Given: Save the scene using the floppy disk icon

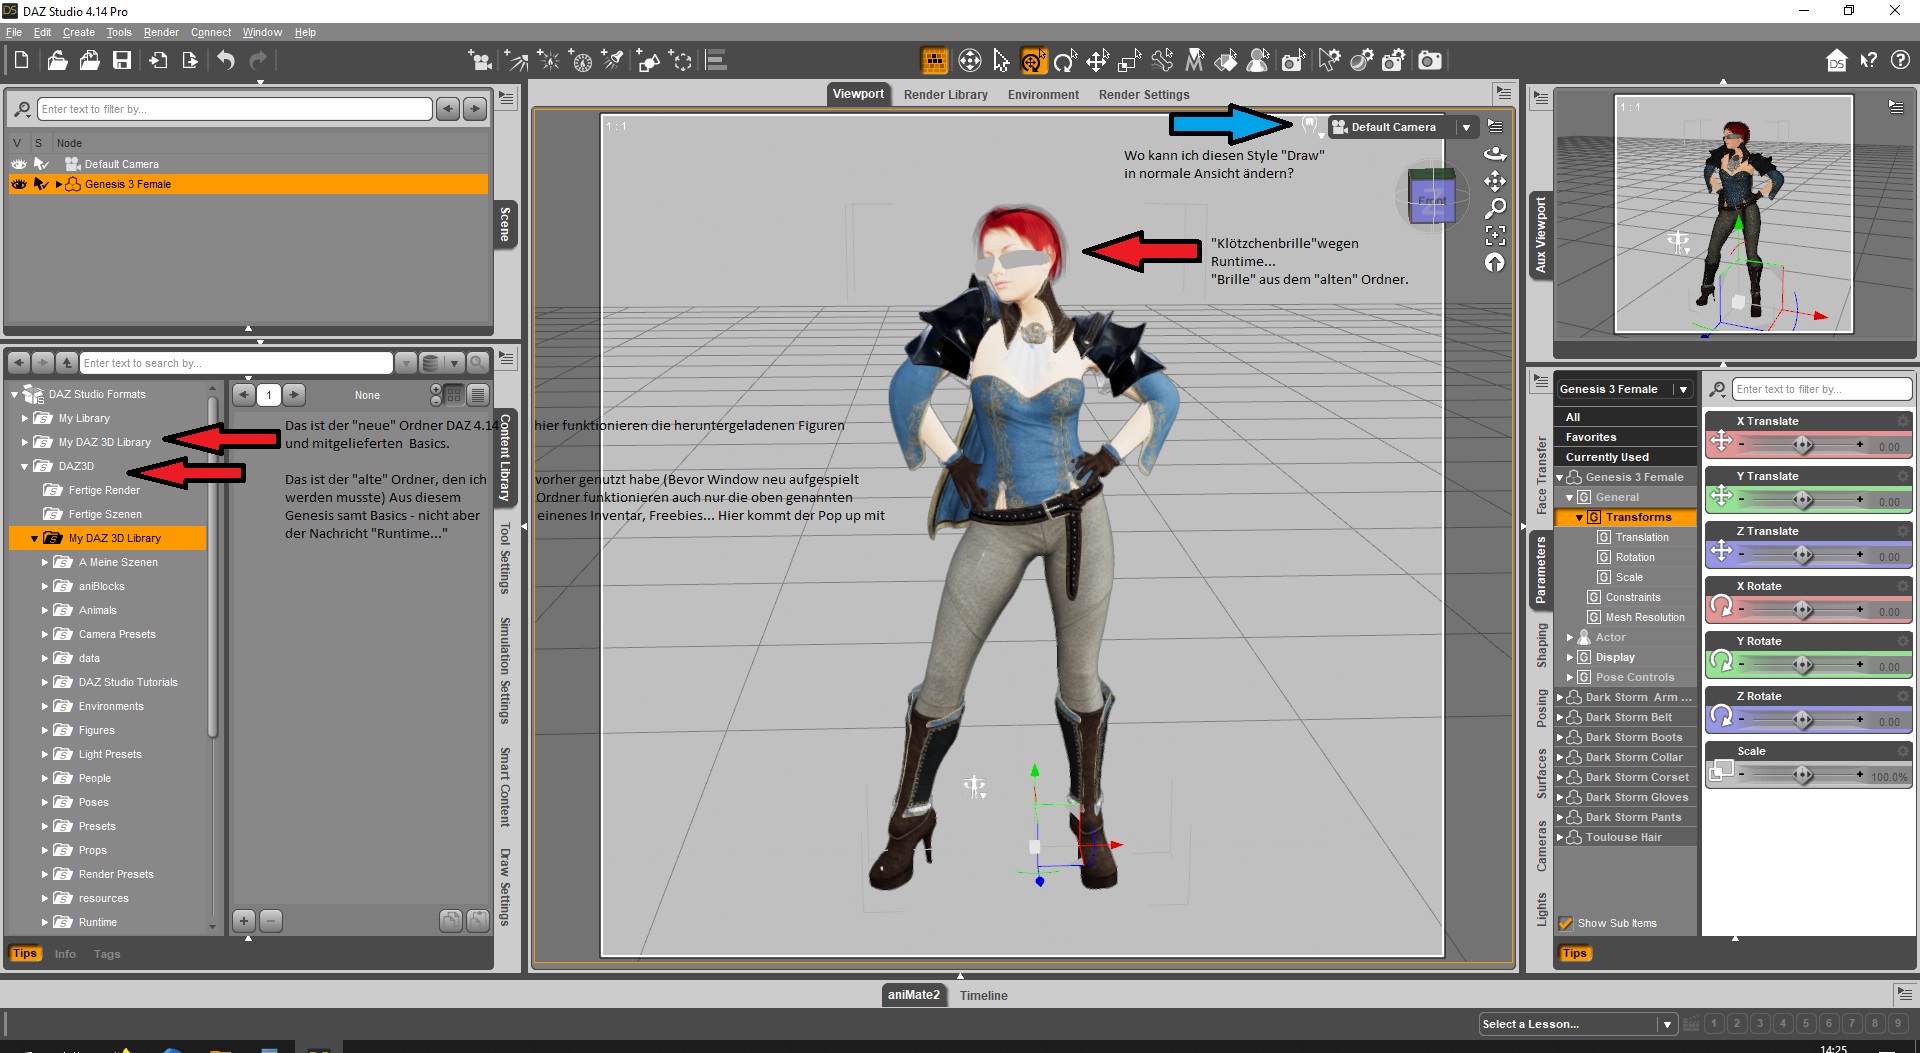Looking at the screenshot, I should click(122, 61).
